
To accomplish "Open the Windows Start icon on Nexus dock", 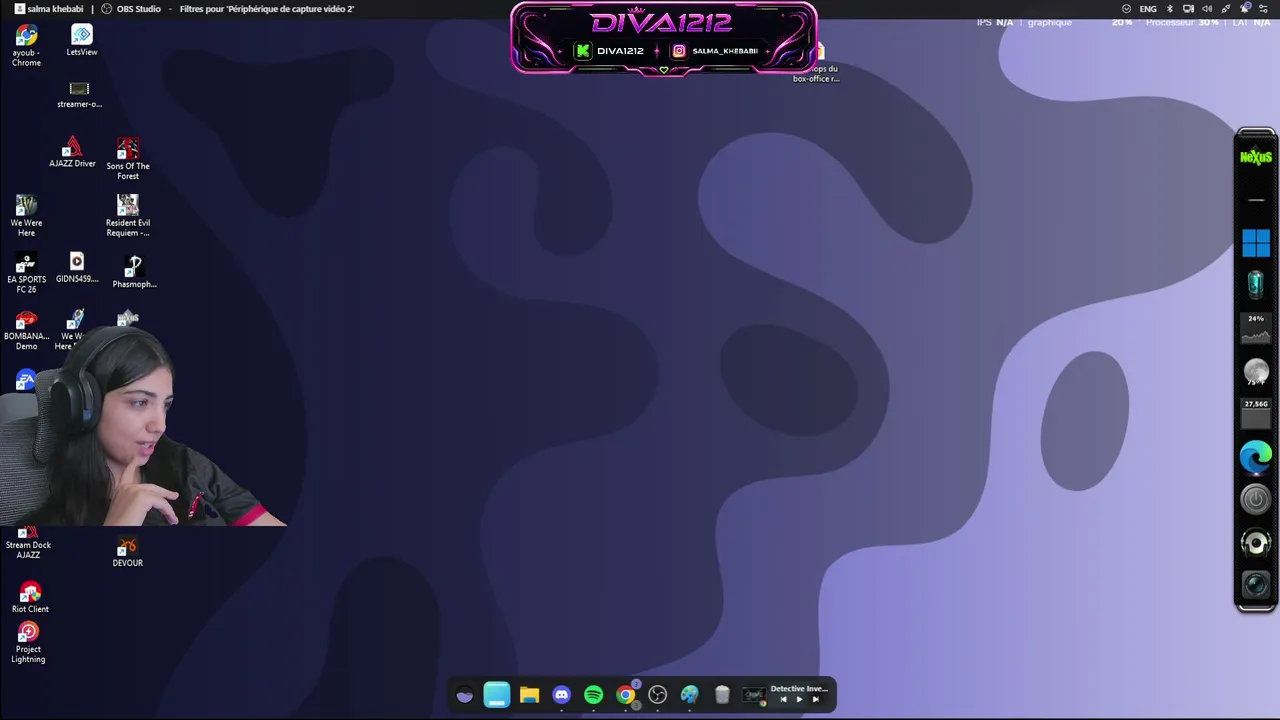I will click(1256, 243).
